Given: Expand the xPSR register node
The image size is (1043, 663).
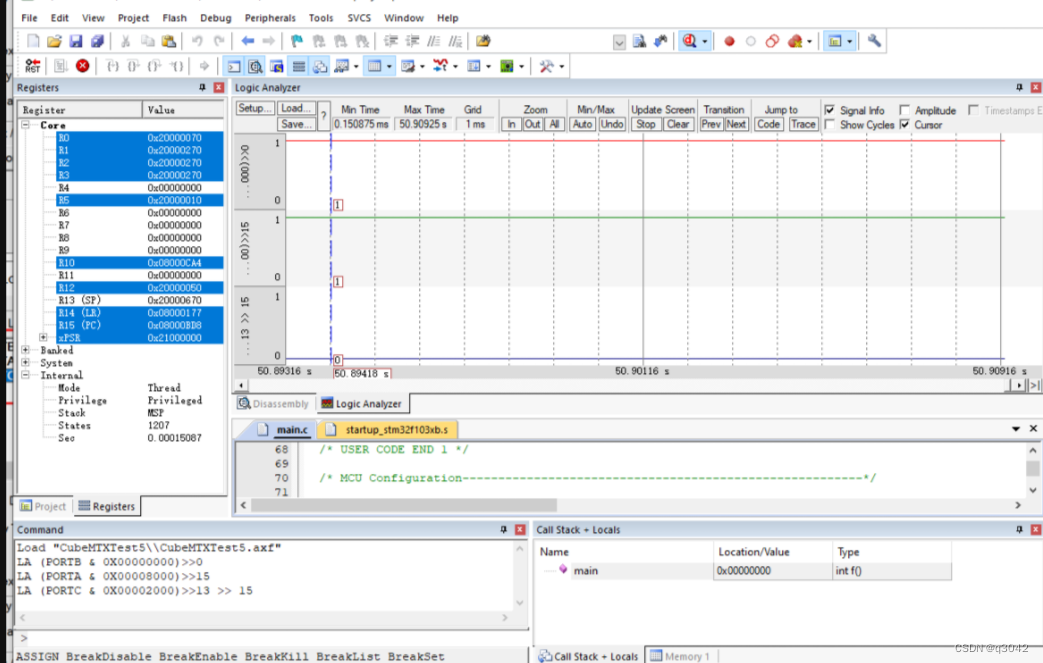Looking at the screenshot, I should click(x=43, y=338).
